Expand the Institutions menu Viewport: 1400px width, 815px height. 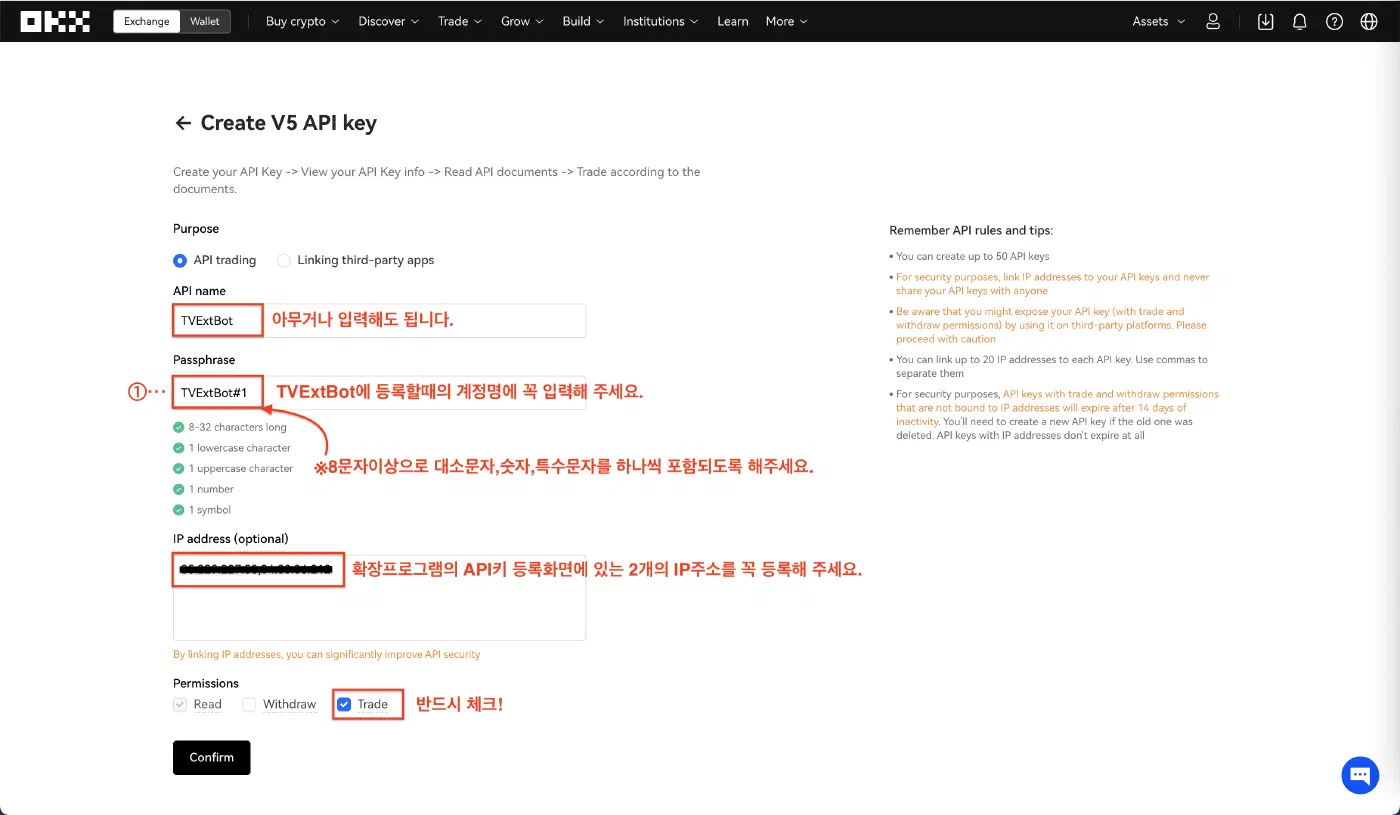[660, 21]
